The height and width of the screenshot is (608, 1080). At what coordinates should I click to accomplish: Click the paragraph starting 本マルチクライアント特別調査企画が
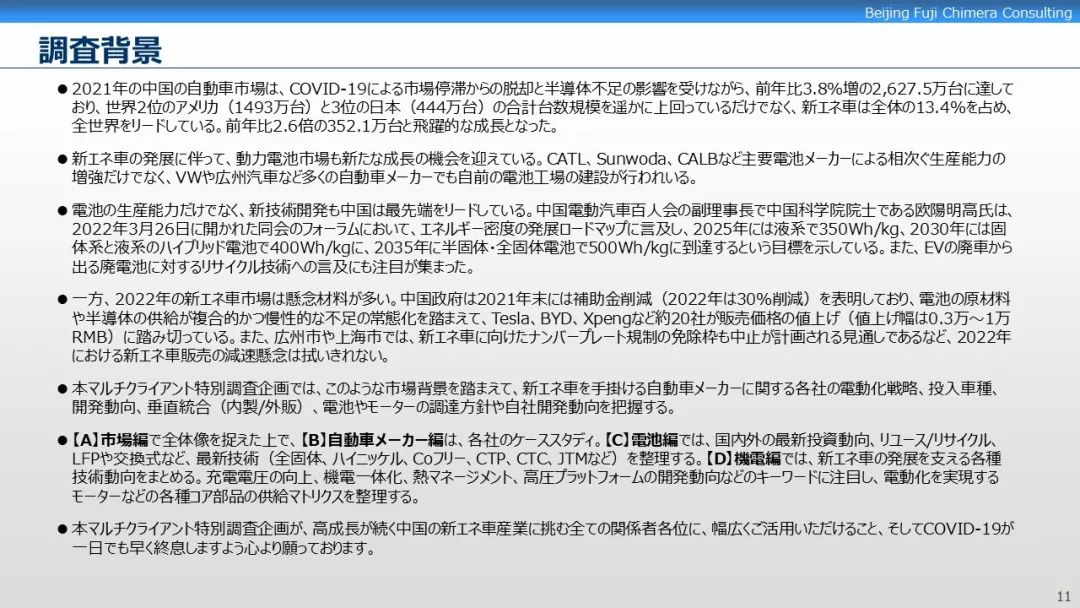543,538
